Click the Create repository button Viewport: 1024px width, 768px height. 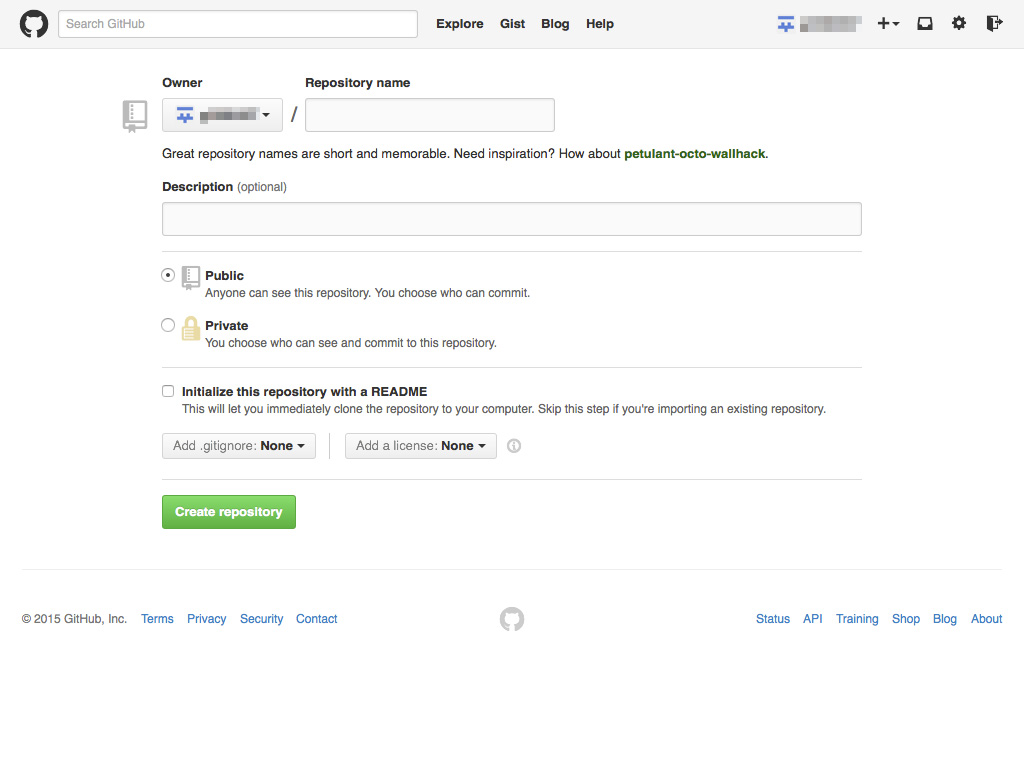pos(228,511)
